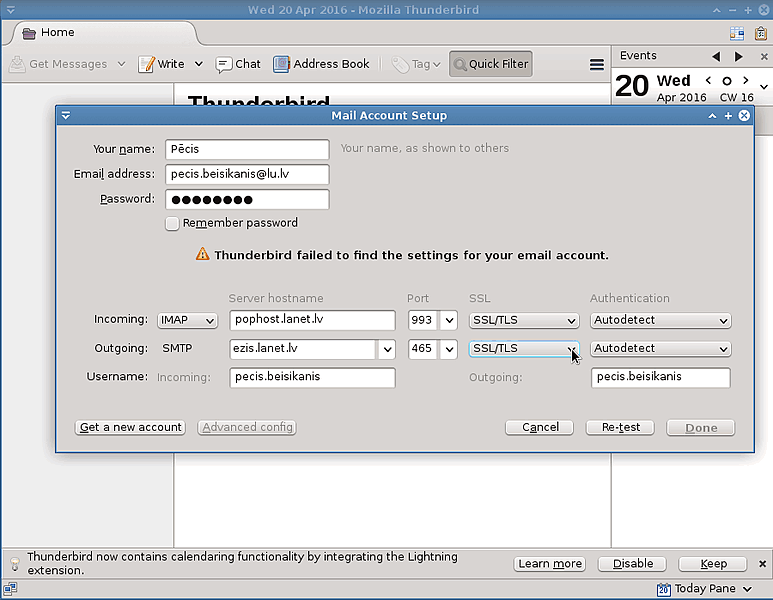Open the Thunderbird hamburger menu
The height and width of the screenshot is (600, 773).
pos(597,65)
